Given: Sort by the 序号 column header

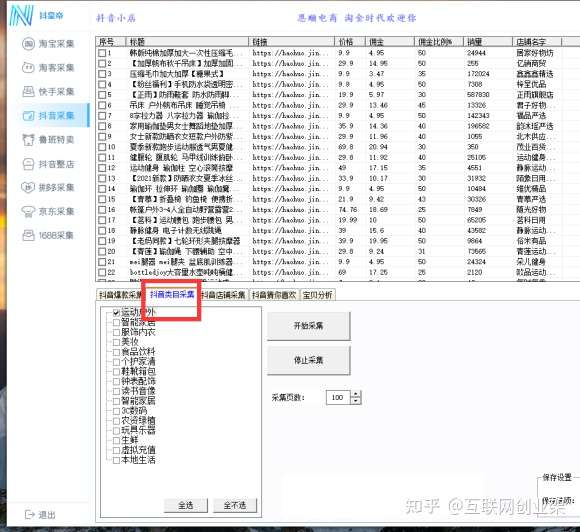Looking at the screenshot, I should click(x=111, y=42).
